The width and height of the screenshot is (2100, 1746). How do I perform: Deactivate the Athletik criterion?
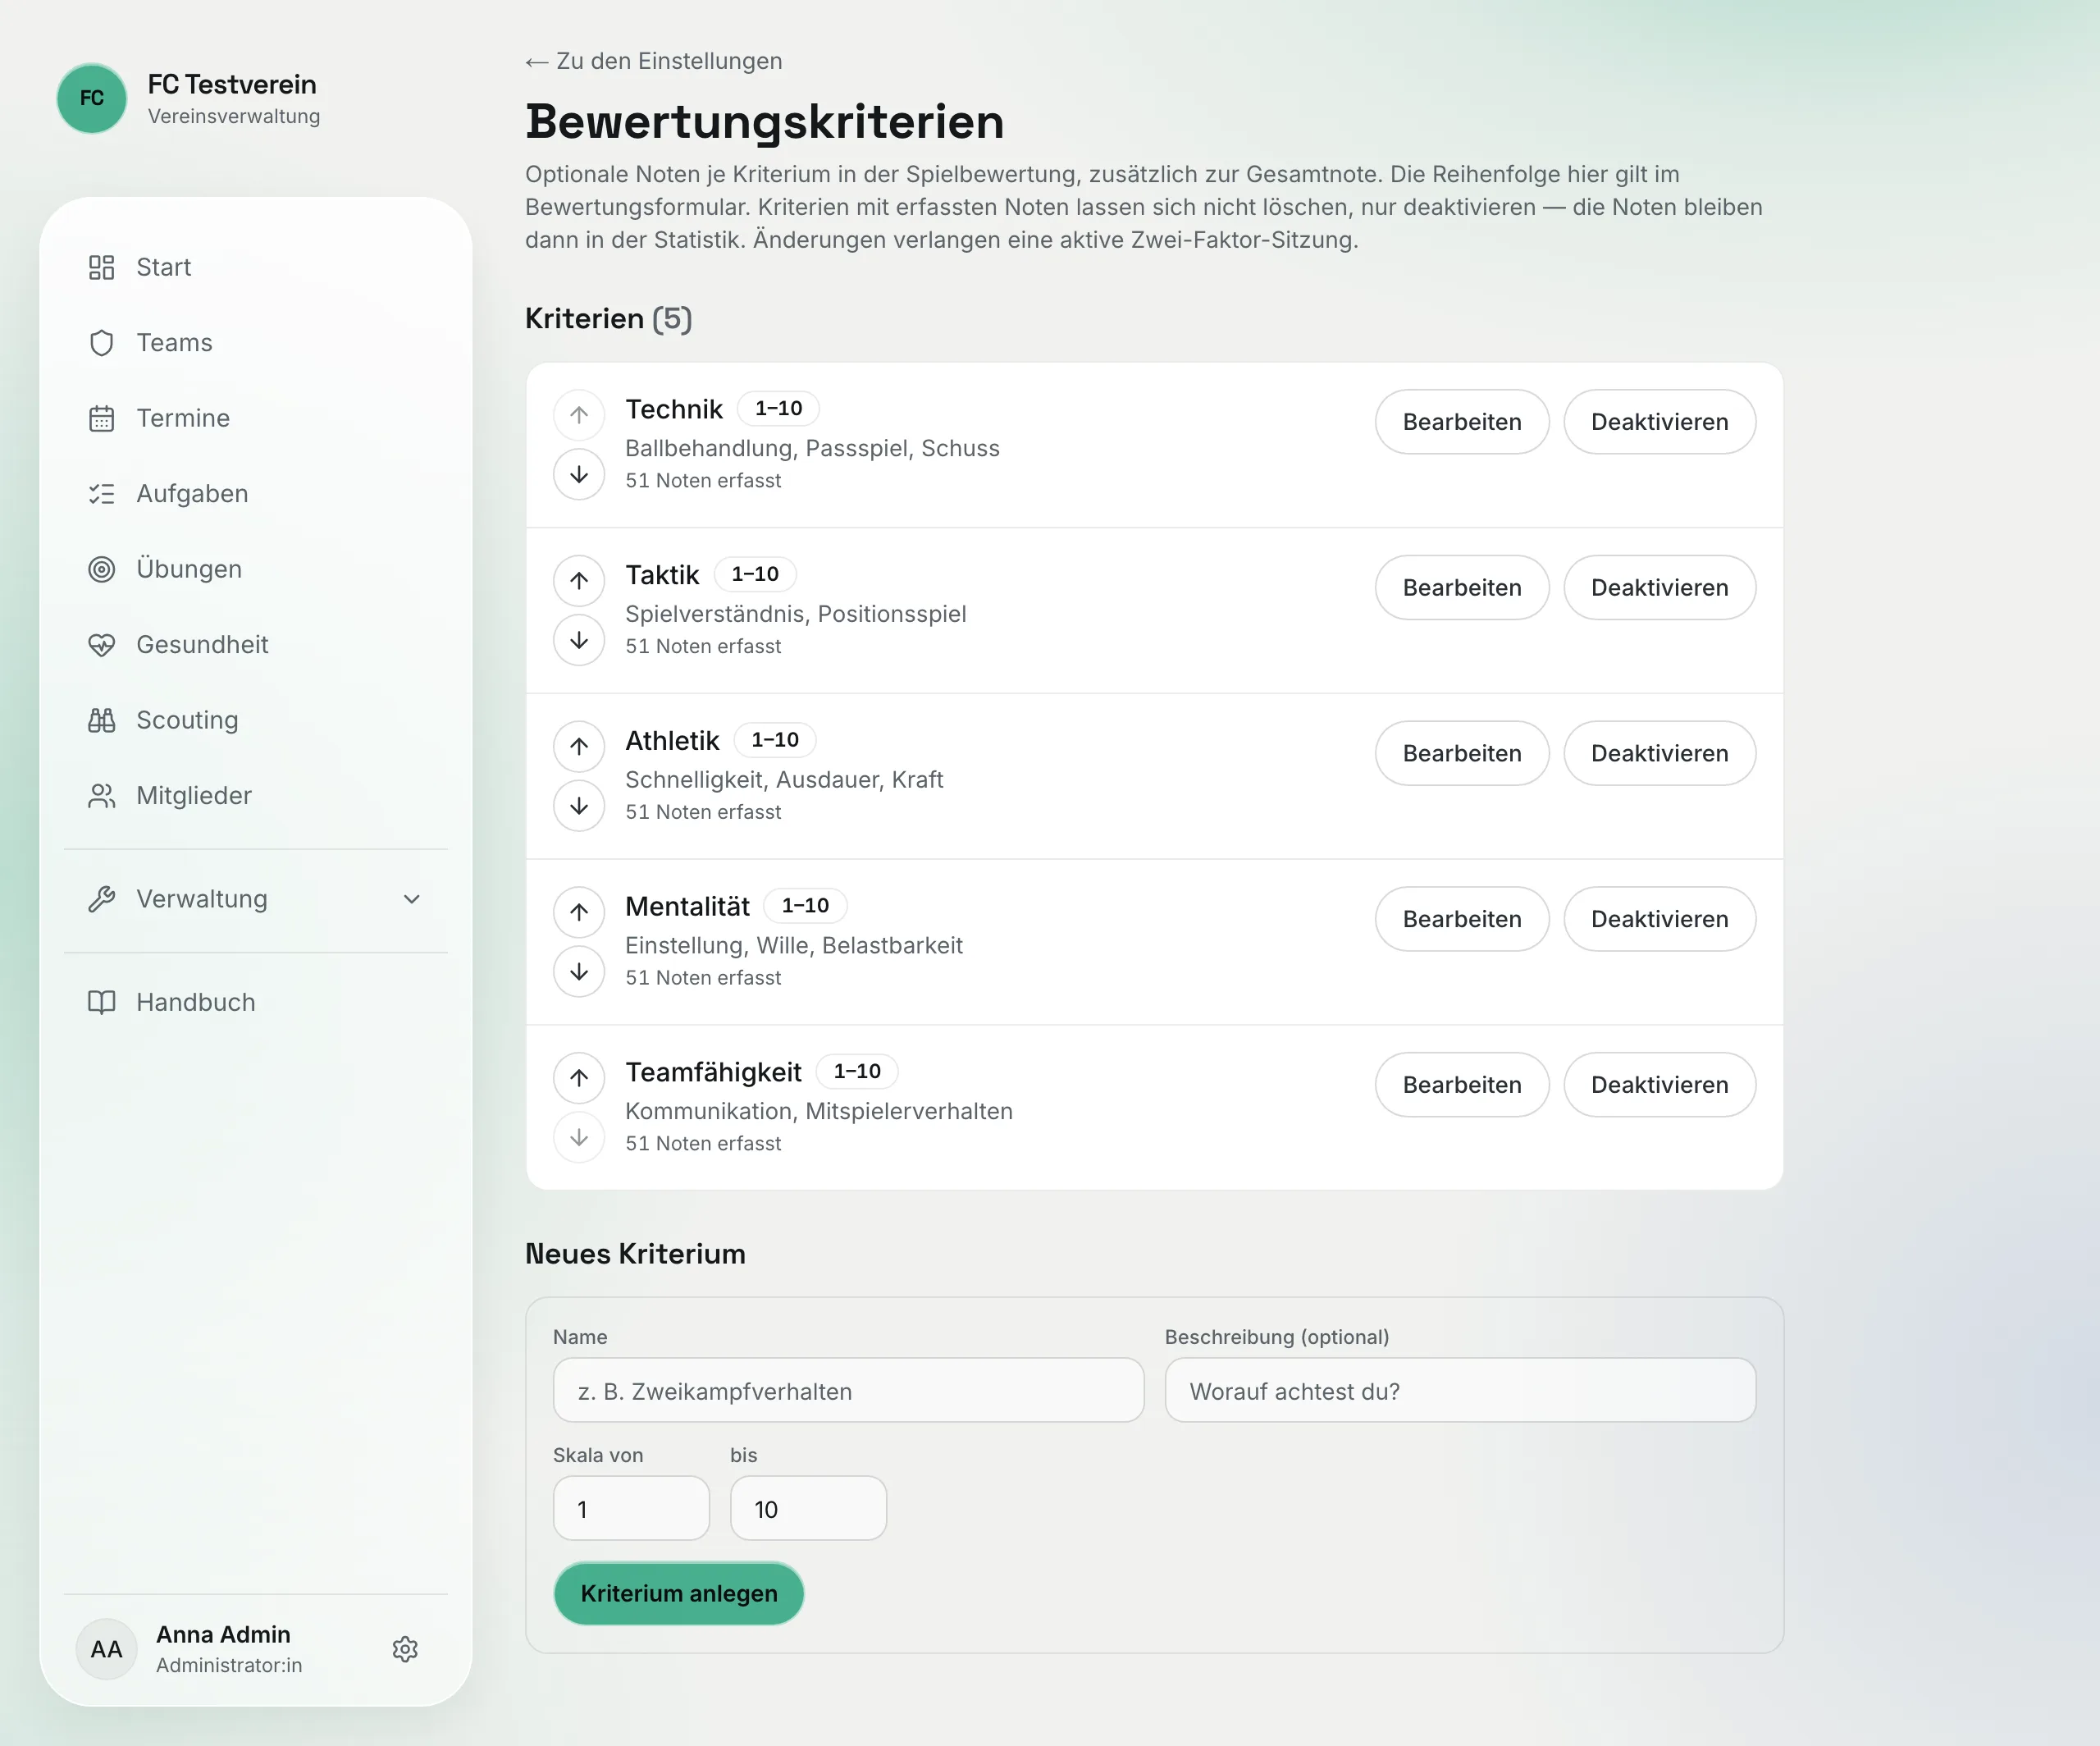pyautogui.click(x=1659, y=753)
